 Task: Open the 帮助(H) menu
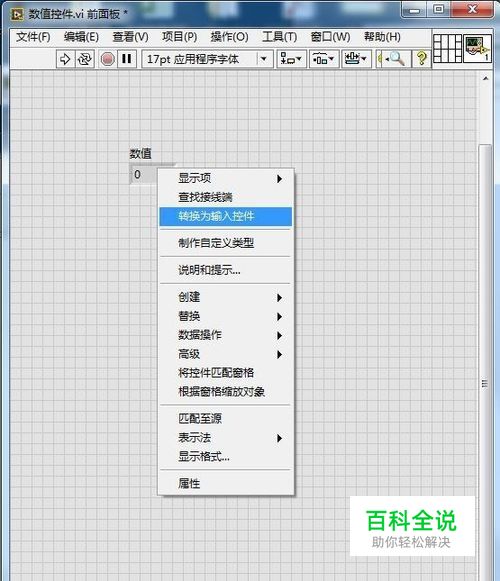pos(382,37)
